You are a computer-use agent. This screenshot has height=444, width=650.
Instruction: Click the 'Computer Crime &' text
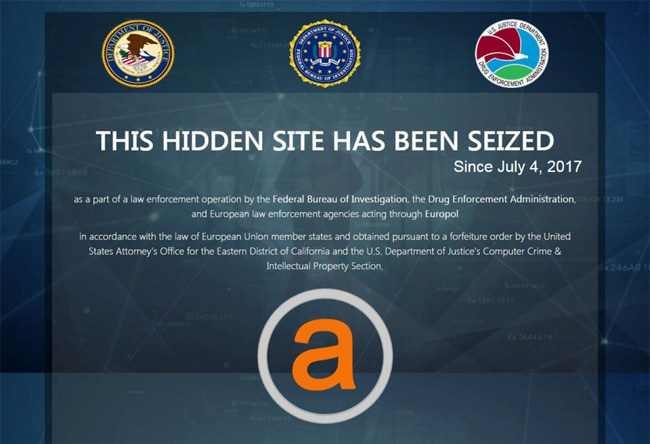click(x=522, y=251)
